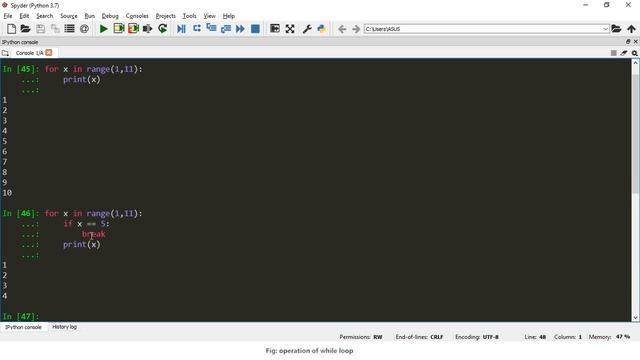Change to parent directory
This screenshot has height=360, width=640.
coord(631,29)
